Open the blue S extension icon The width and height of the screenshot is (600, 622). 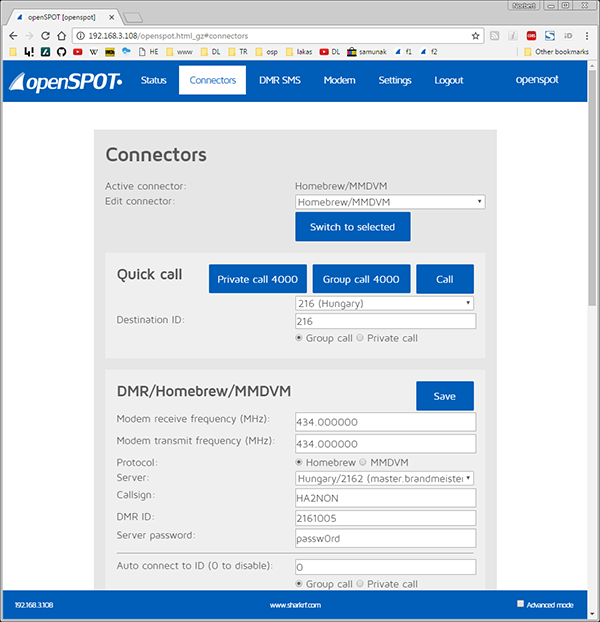[550, 36]
